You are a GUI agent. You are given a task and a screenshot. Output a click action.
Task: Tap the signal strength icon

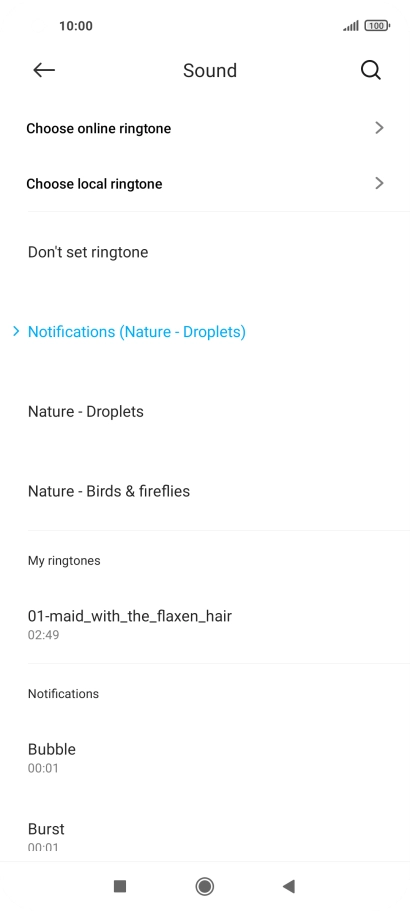[351, 26]
